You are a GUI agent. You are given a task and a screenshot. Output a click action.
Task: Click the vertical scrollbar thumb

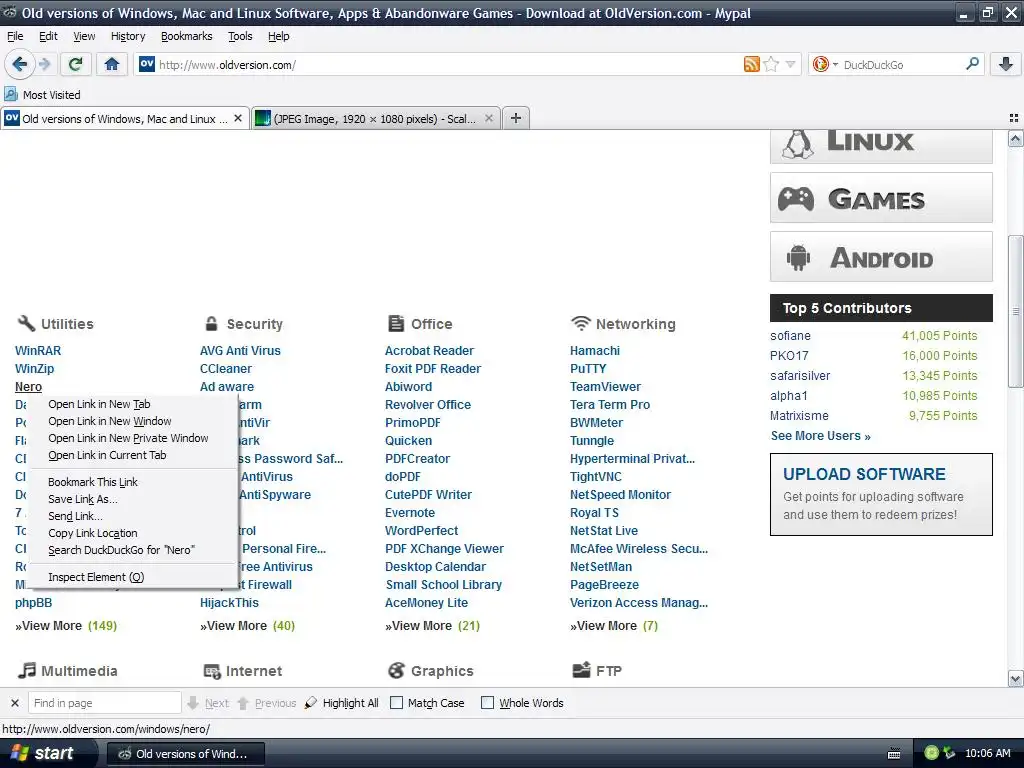(1015, 311)
